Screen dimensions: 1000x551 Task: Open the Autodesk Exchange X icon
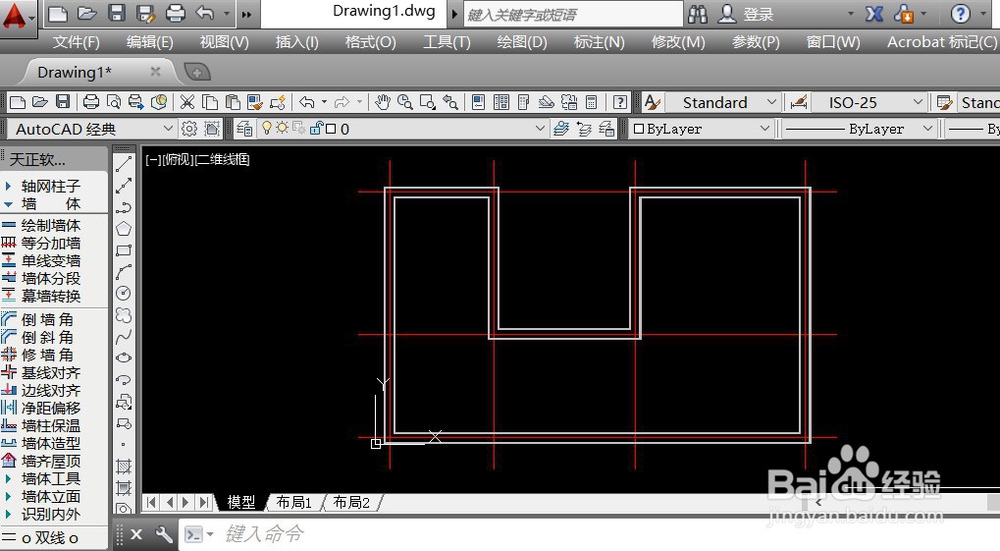874,14
